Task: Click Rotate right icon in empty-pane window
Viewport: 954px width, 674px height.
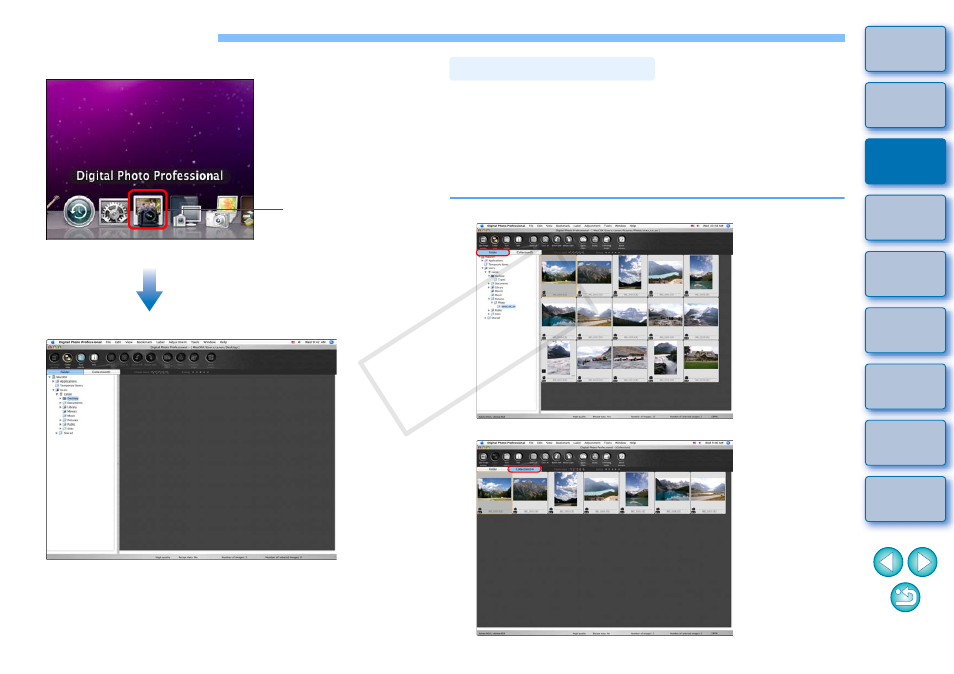Action: point(151,358)
